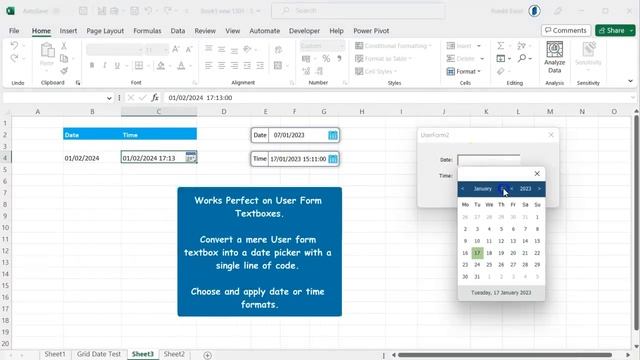640x360 pixels.
Task: Click the Redo arrow icon
Action: (x=14, y=58)
